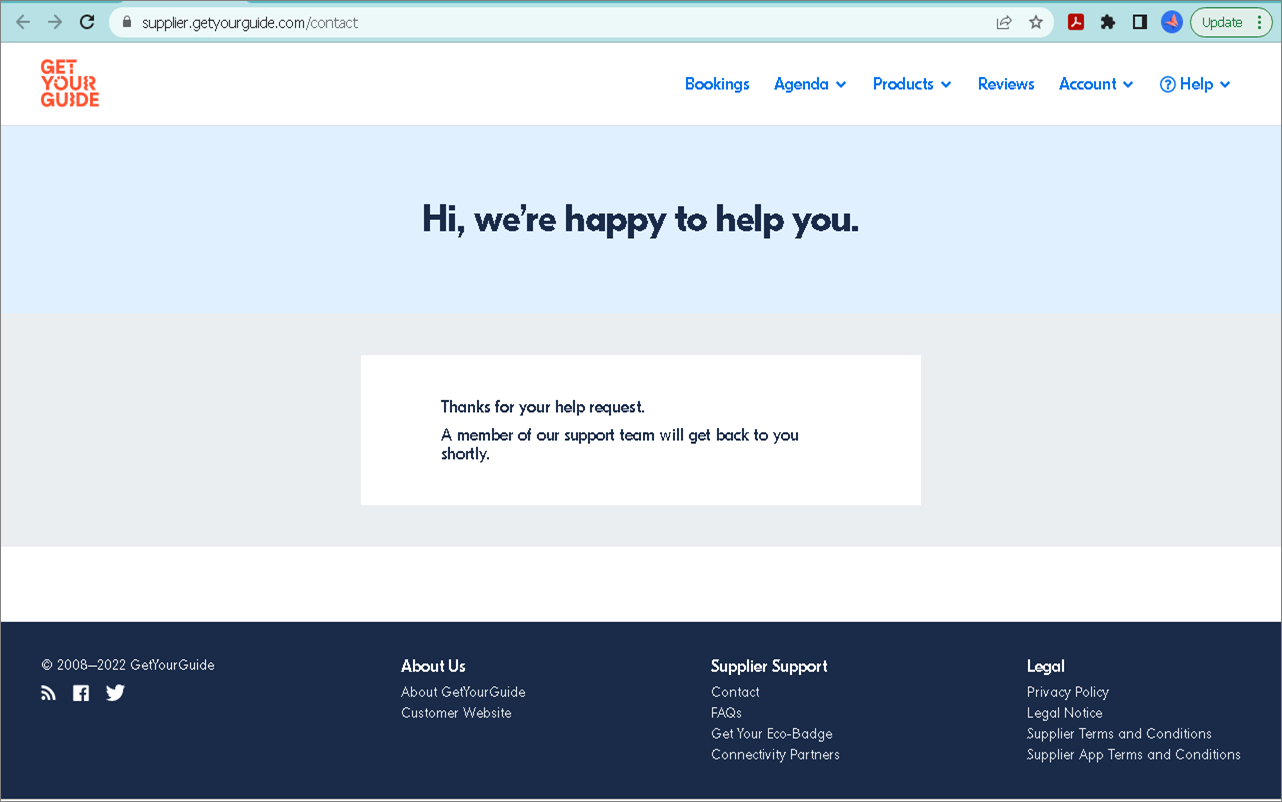Image resolution: width=1282 pixels, height=802 pixels.
Task: Click the Adobe PDF extension icon
Action: click(x=1076, y=21)
